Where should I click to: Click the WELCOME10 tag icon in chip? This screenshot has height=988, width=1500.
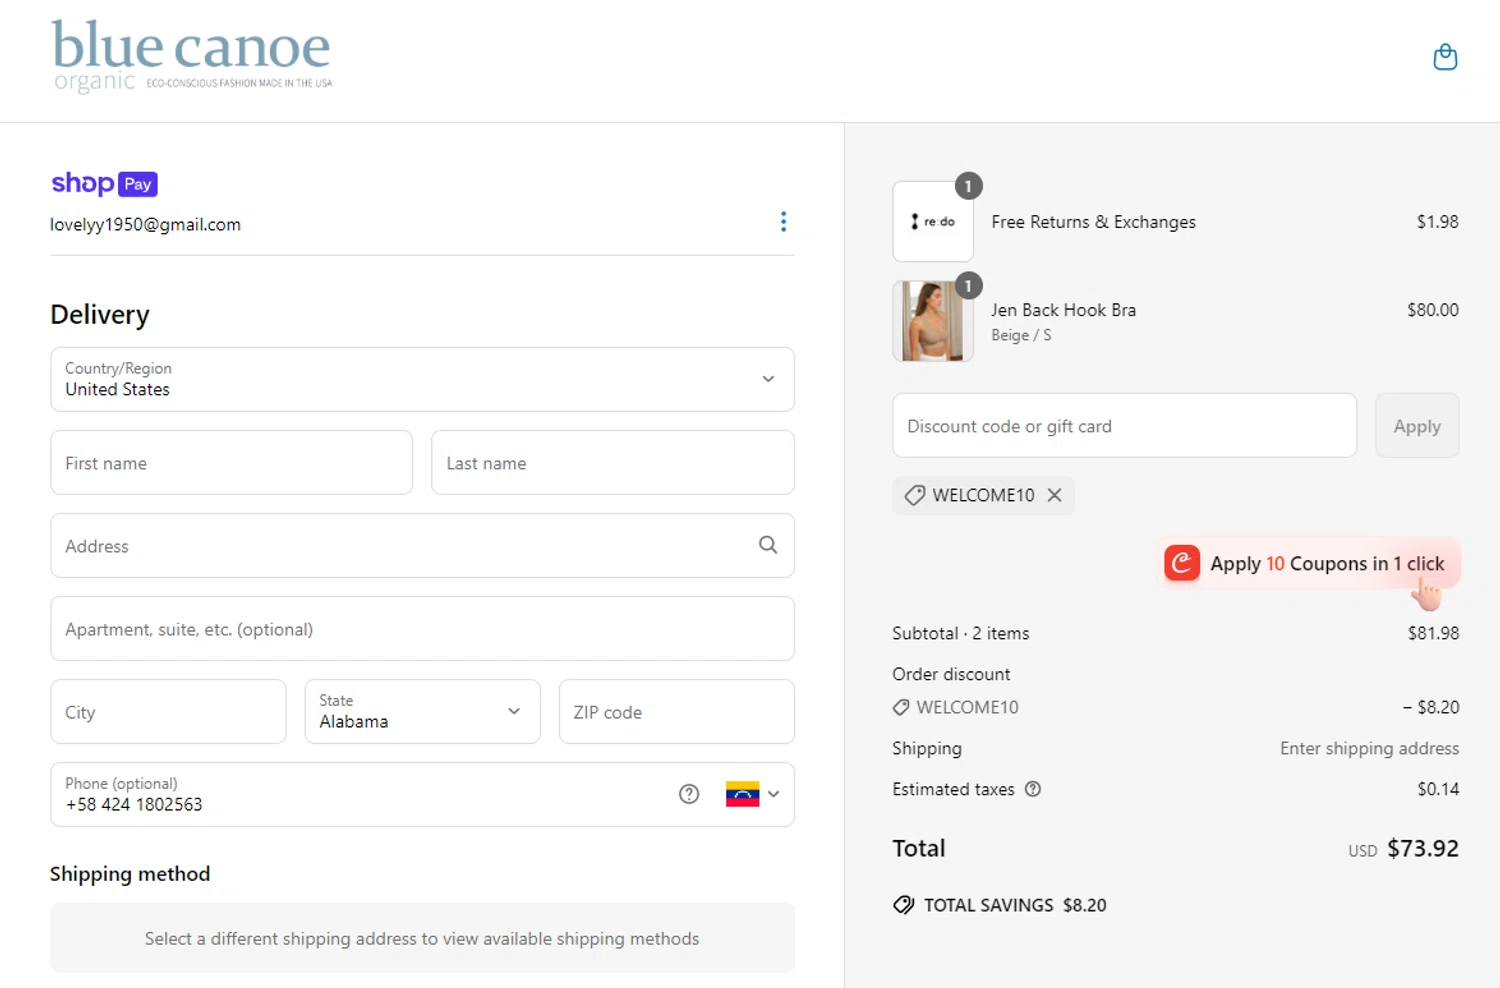pyautogui.click(x=915, y=495)
